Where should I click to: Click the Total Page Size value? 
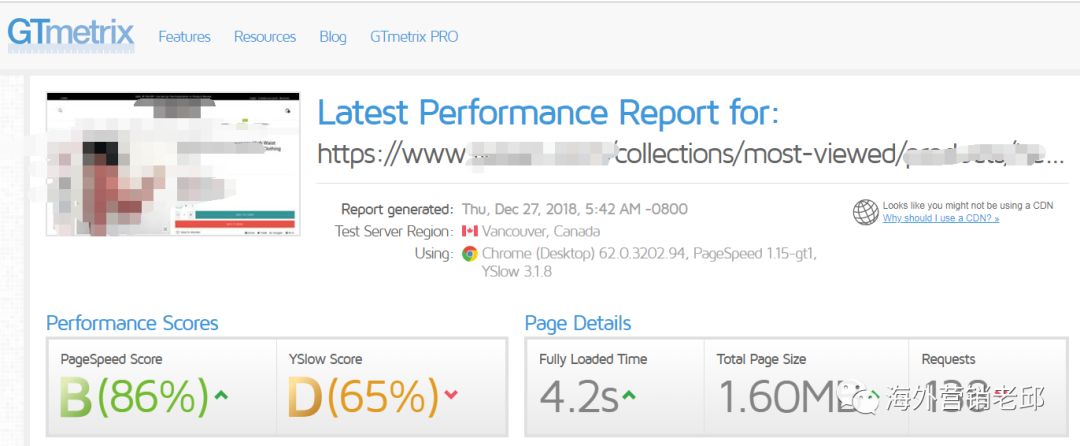(x=788, y=398)
